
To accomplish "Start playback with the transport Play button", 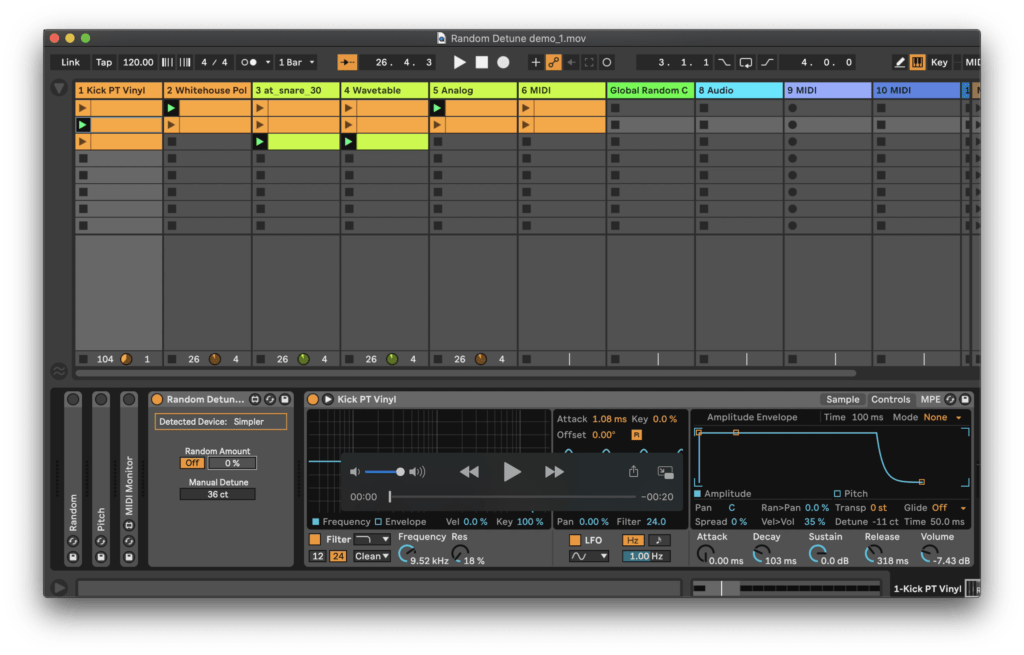I will click(459, 62).
